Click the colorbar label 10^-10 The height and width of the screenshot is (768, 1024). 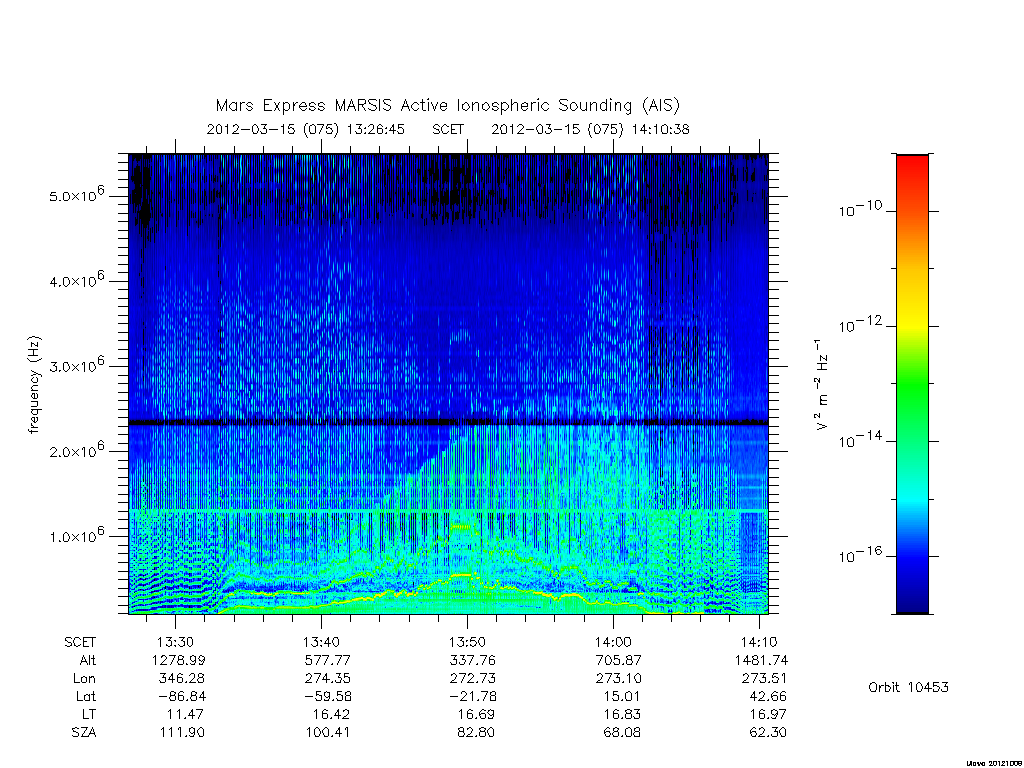pos(861,209)
